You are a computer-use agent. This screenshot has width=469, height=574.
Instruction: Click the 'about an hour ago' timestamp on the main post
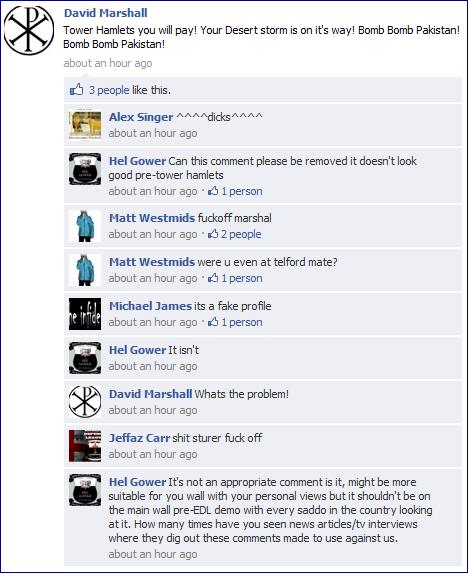(x=108, y=63)
